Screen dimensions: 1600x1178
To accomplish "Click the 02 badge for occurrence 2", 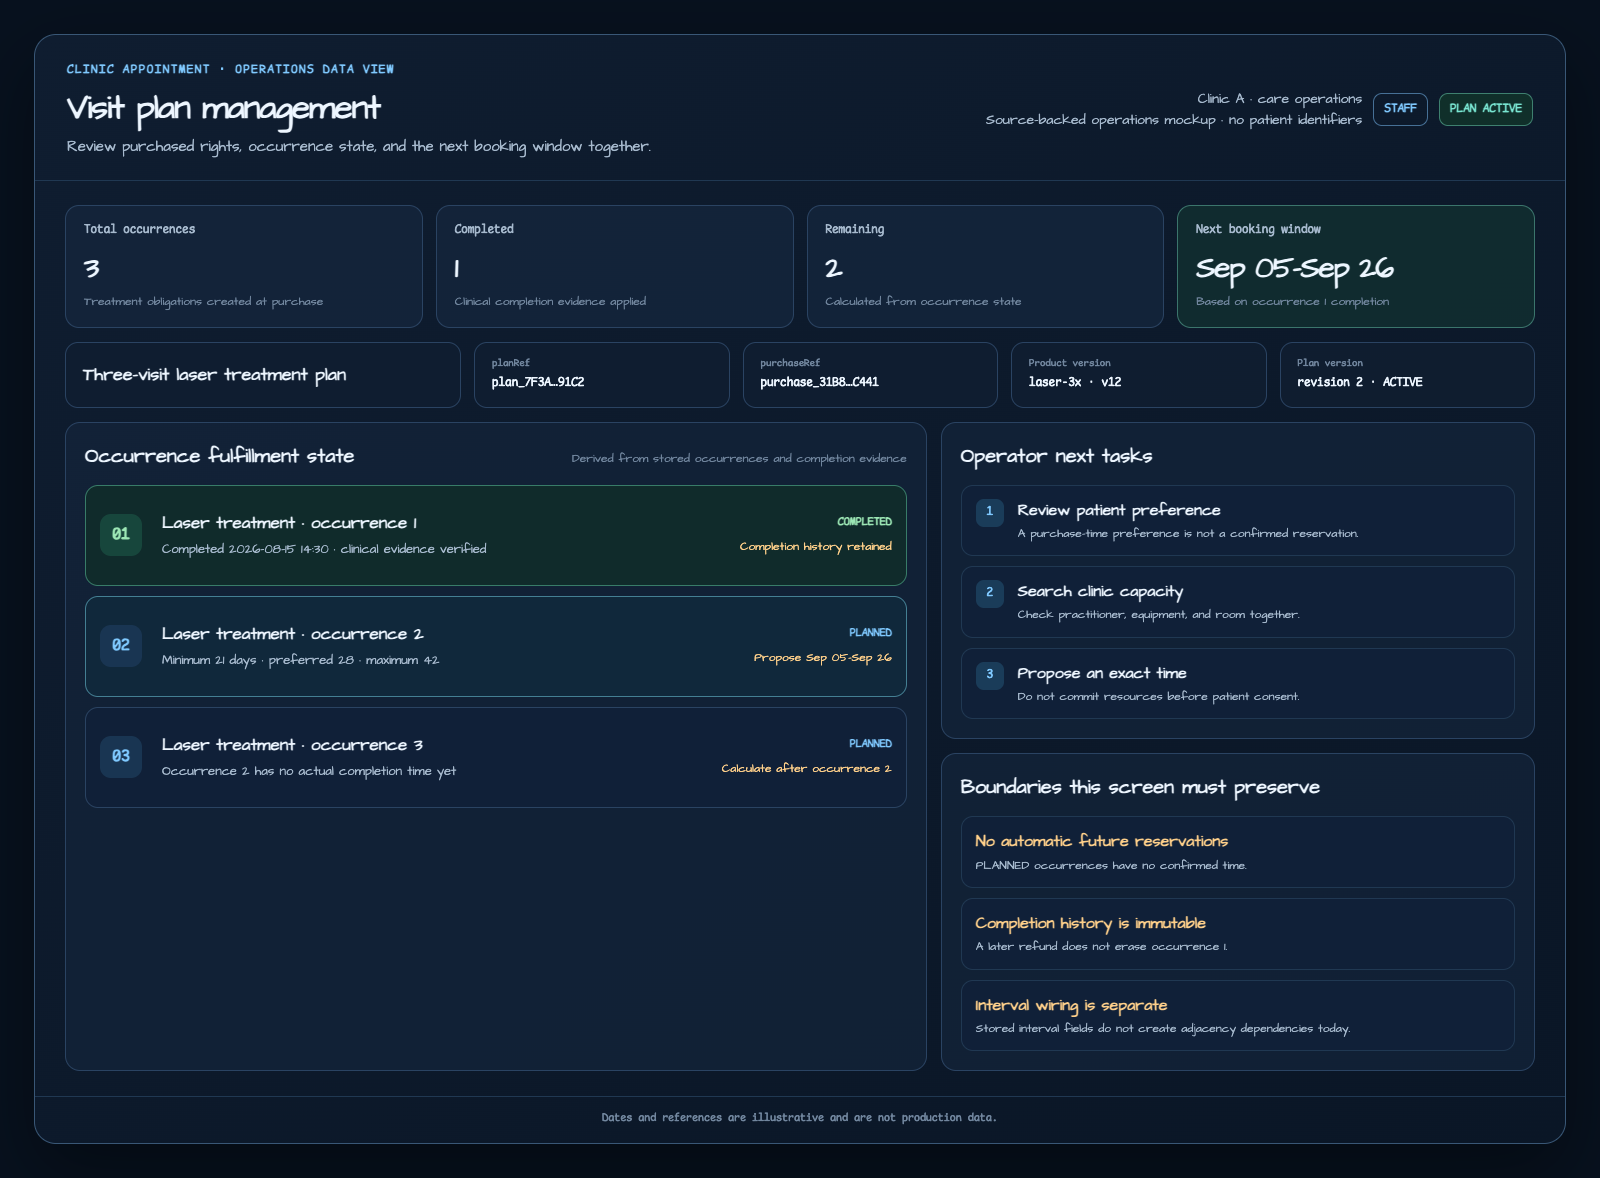I will (121, 645).
